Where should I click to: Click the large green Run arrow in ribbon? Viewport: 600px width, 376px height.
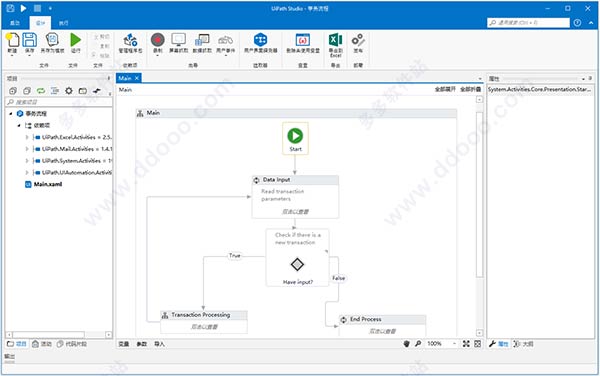[x=75, y=40]
